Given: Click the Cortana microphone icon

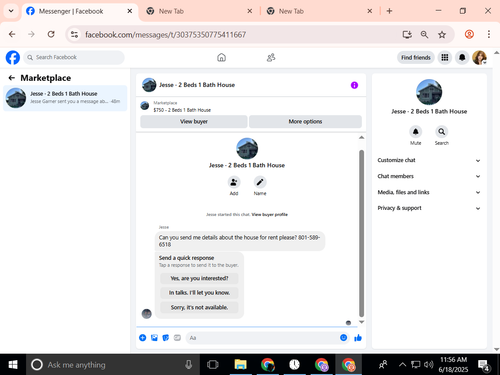Looking at the screenshot, I should tap(188, 365).
